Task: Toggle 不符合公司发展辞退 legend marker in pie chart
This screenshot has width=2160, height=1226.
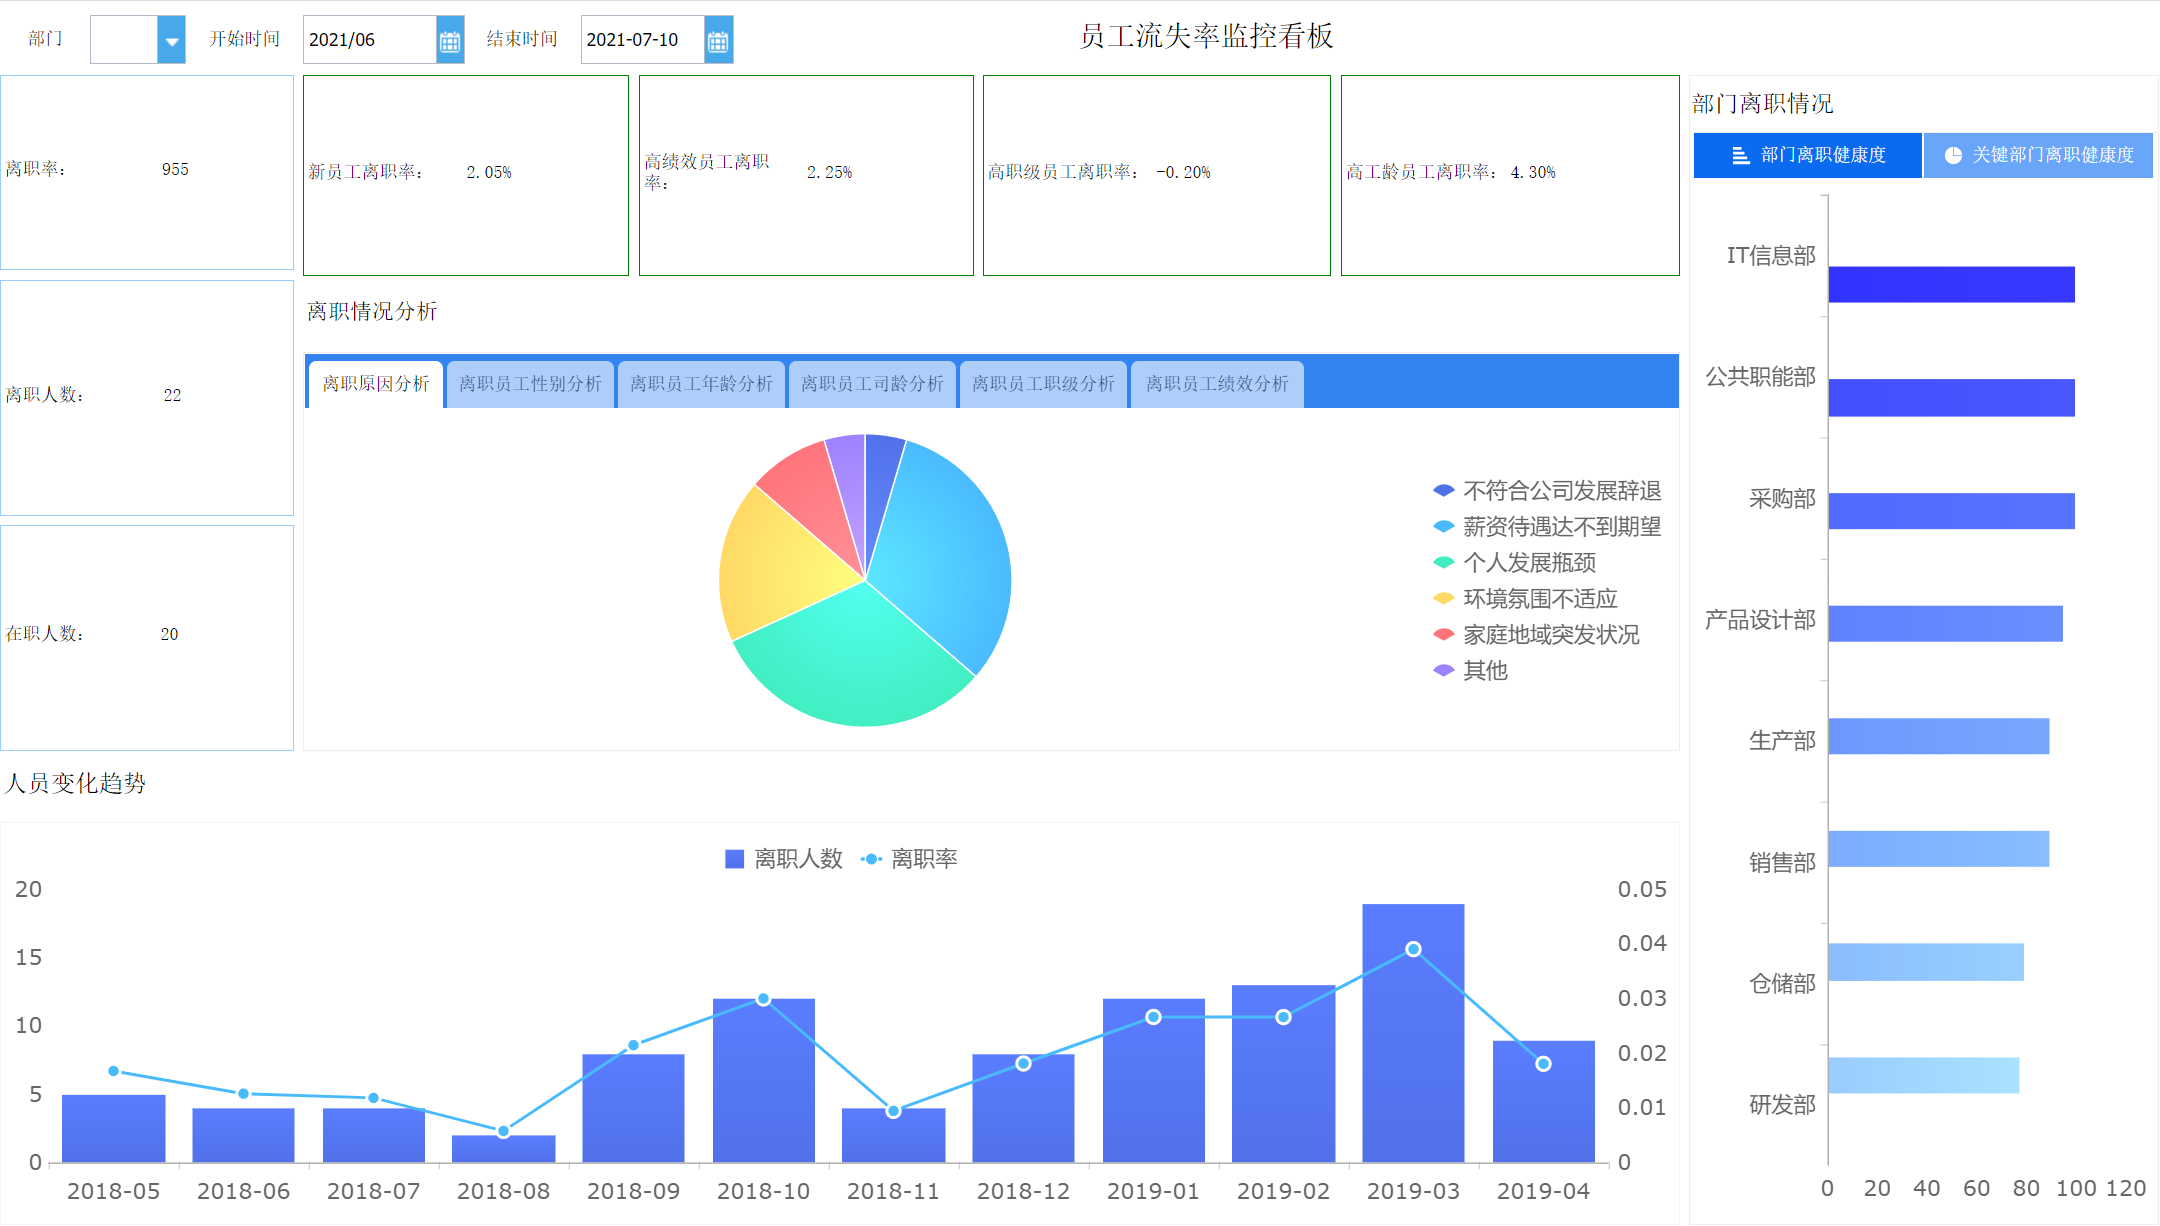Action: tap(1443, 491)
